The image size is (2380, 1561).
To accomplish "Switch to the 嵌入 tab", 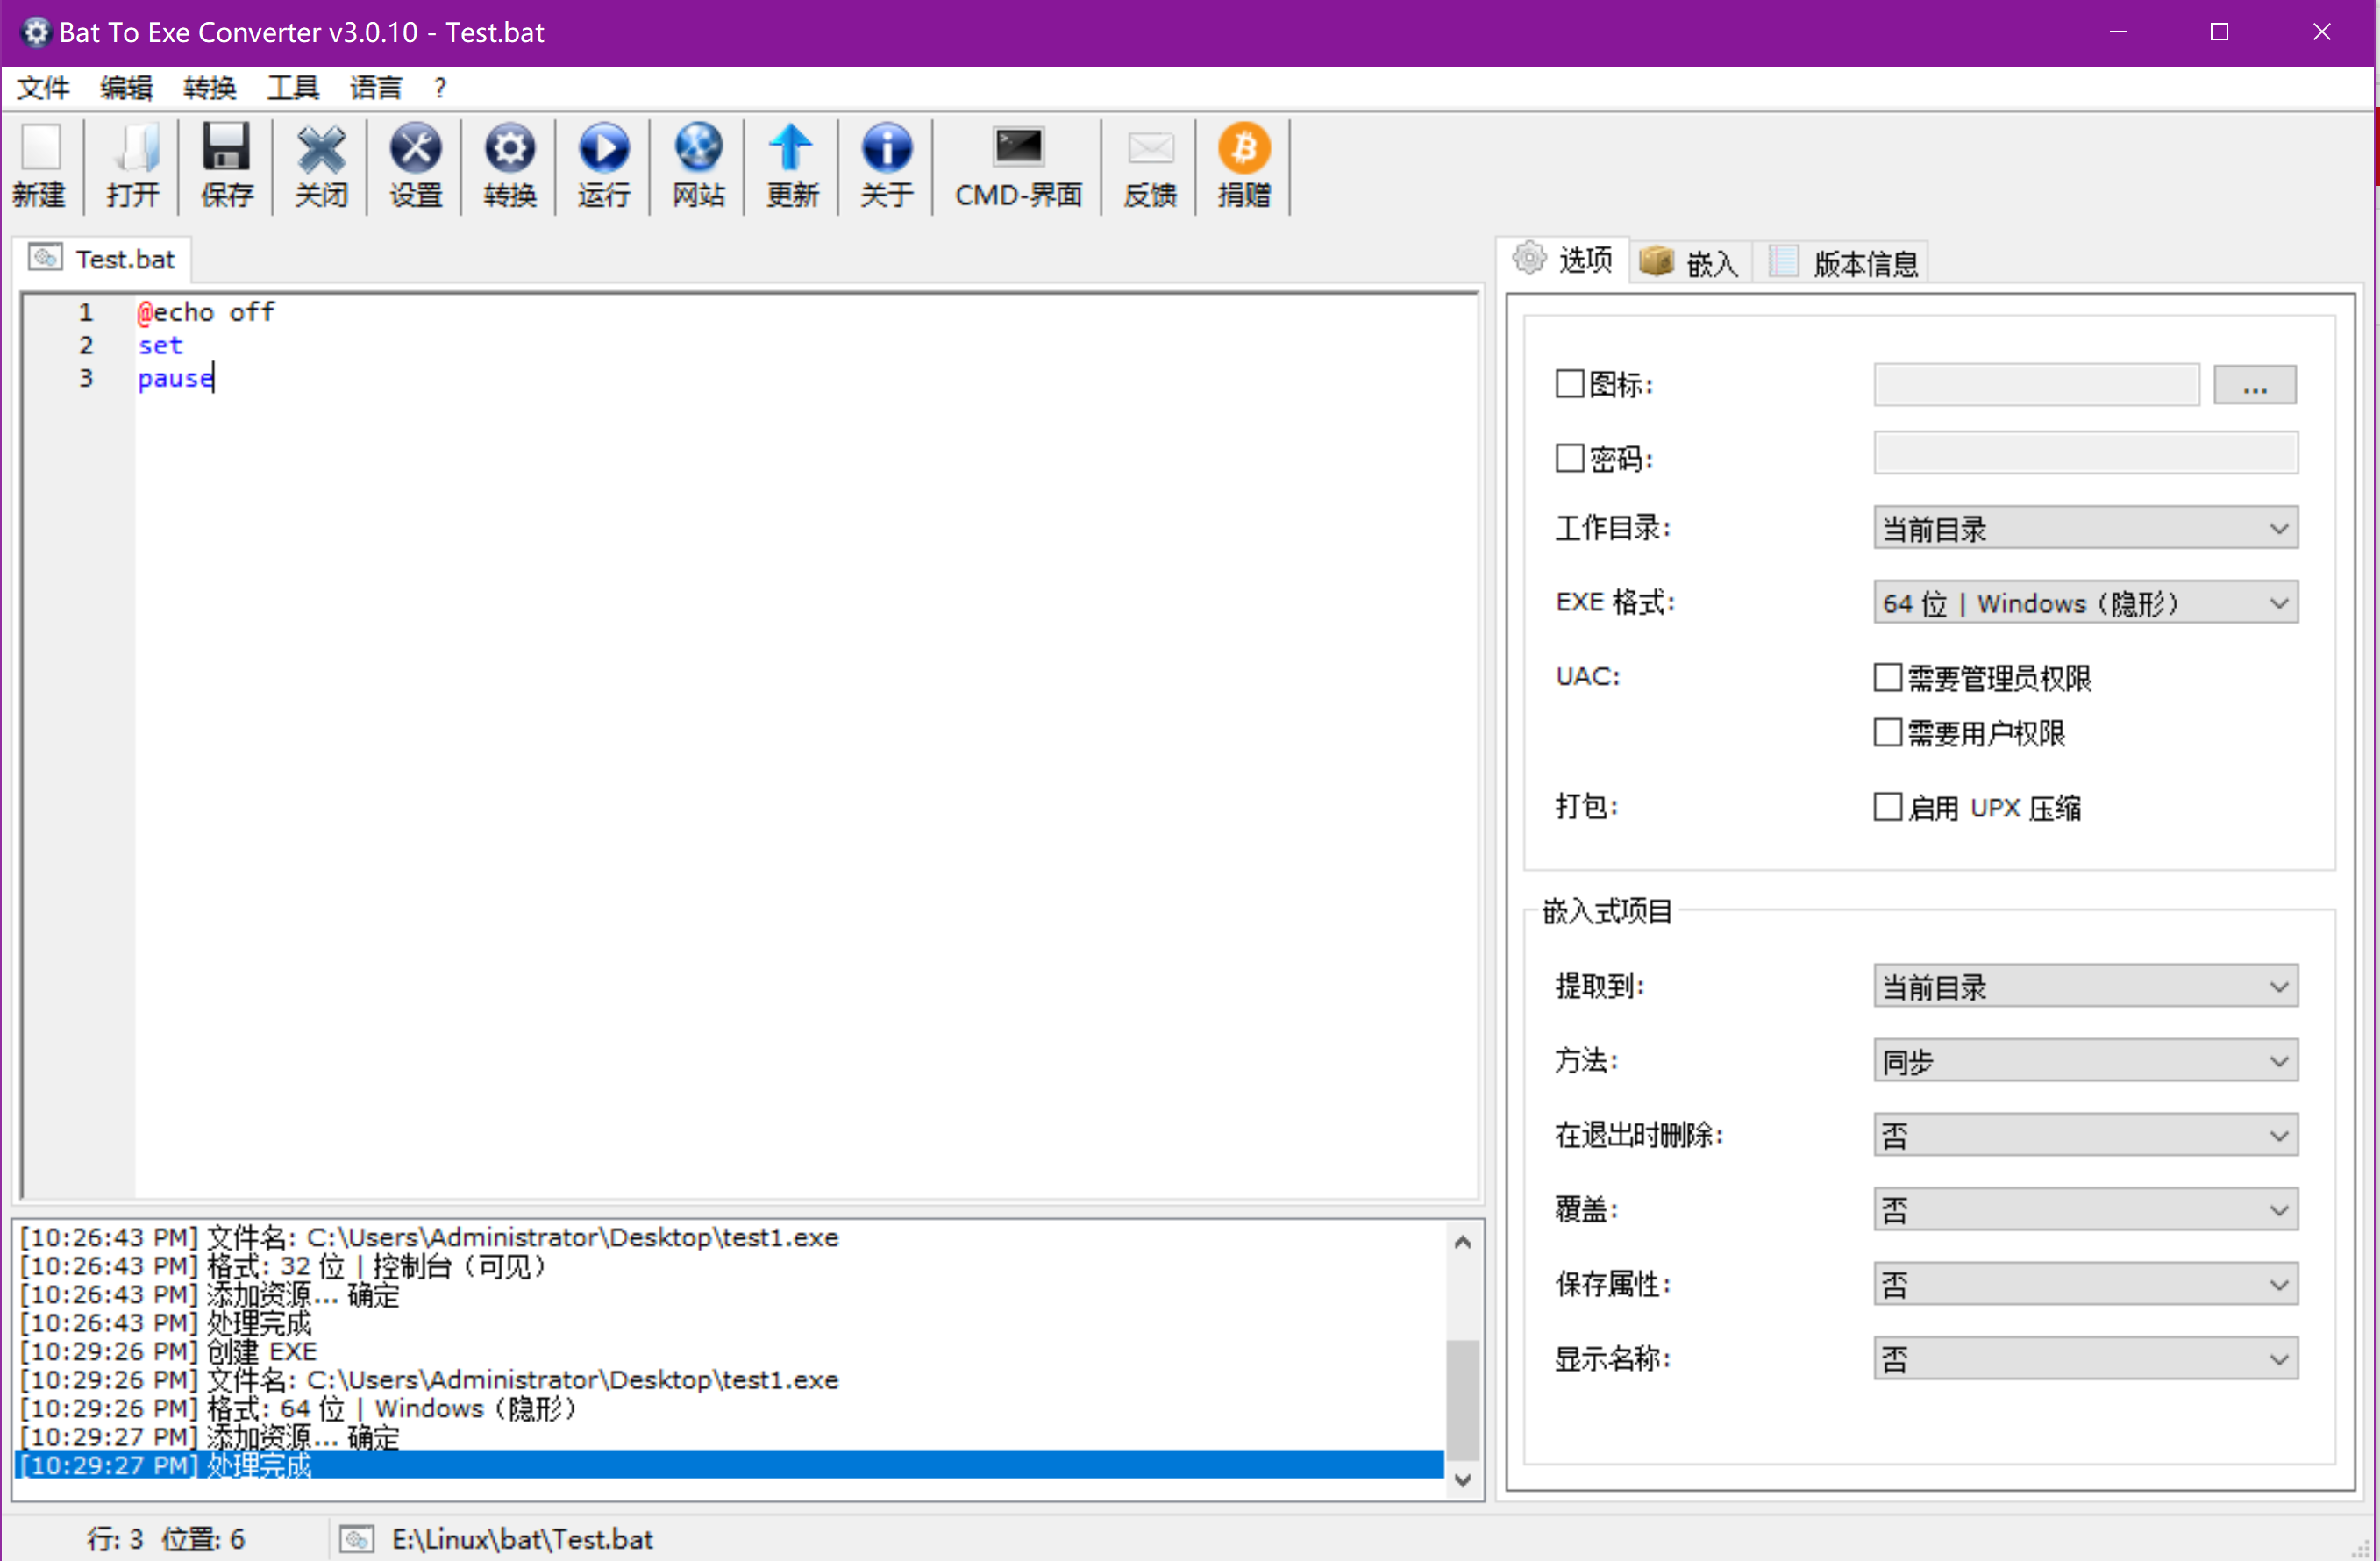I will (1690, 261).
